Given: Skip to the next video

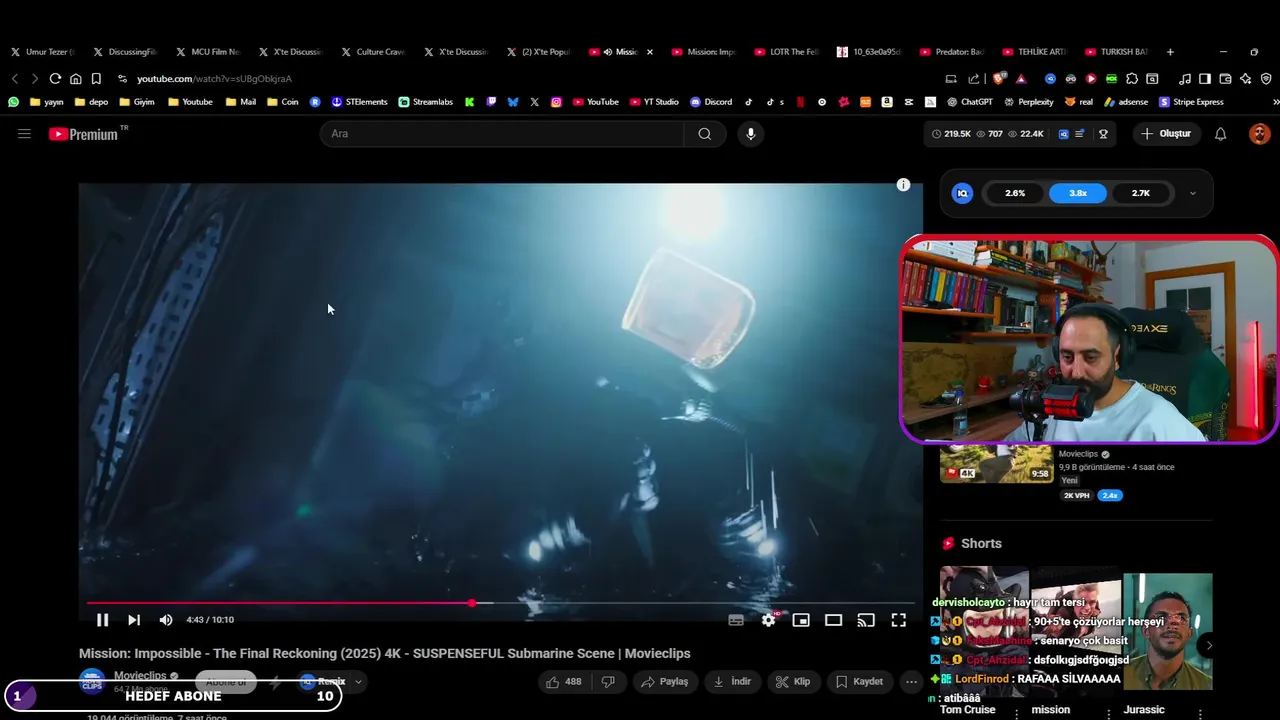Looking at the screenshot, I should pyautogui.click(x=134, y=620).
